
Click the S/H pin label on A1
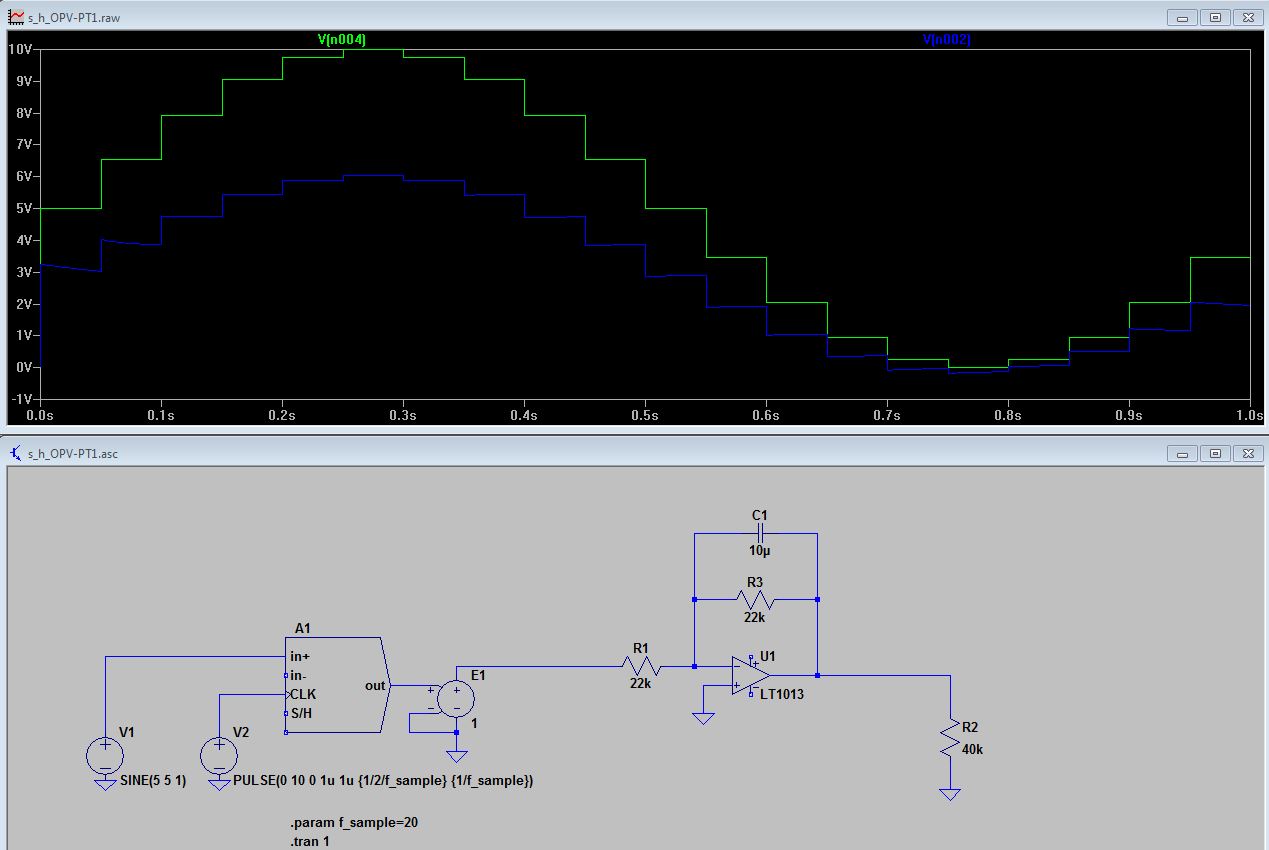coord(301,713)
